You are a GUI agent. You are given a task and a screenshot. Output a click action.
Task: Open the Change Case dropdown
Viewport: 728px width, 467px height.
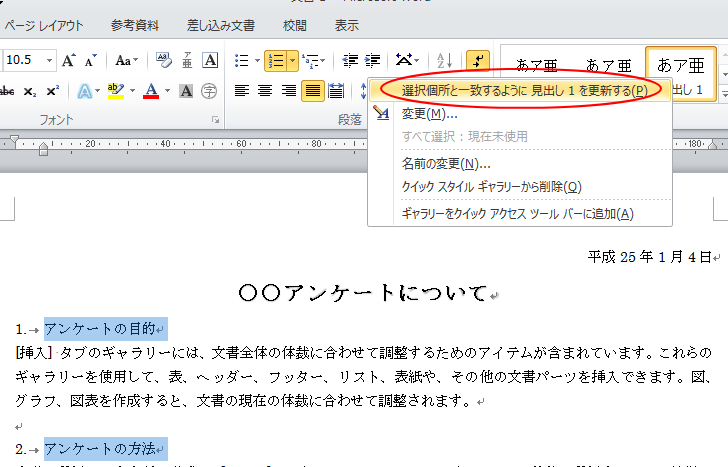[126, 60]
